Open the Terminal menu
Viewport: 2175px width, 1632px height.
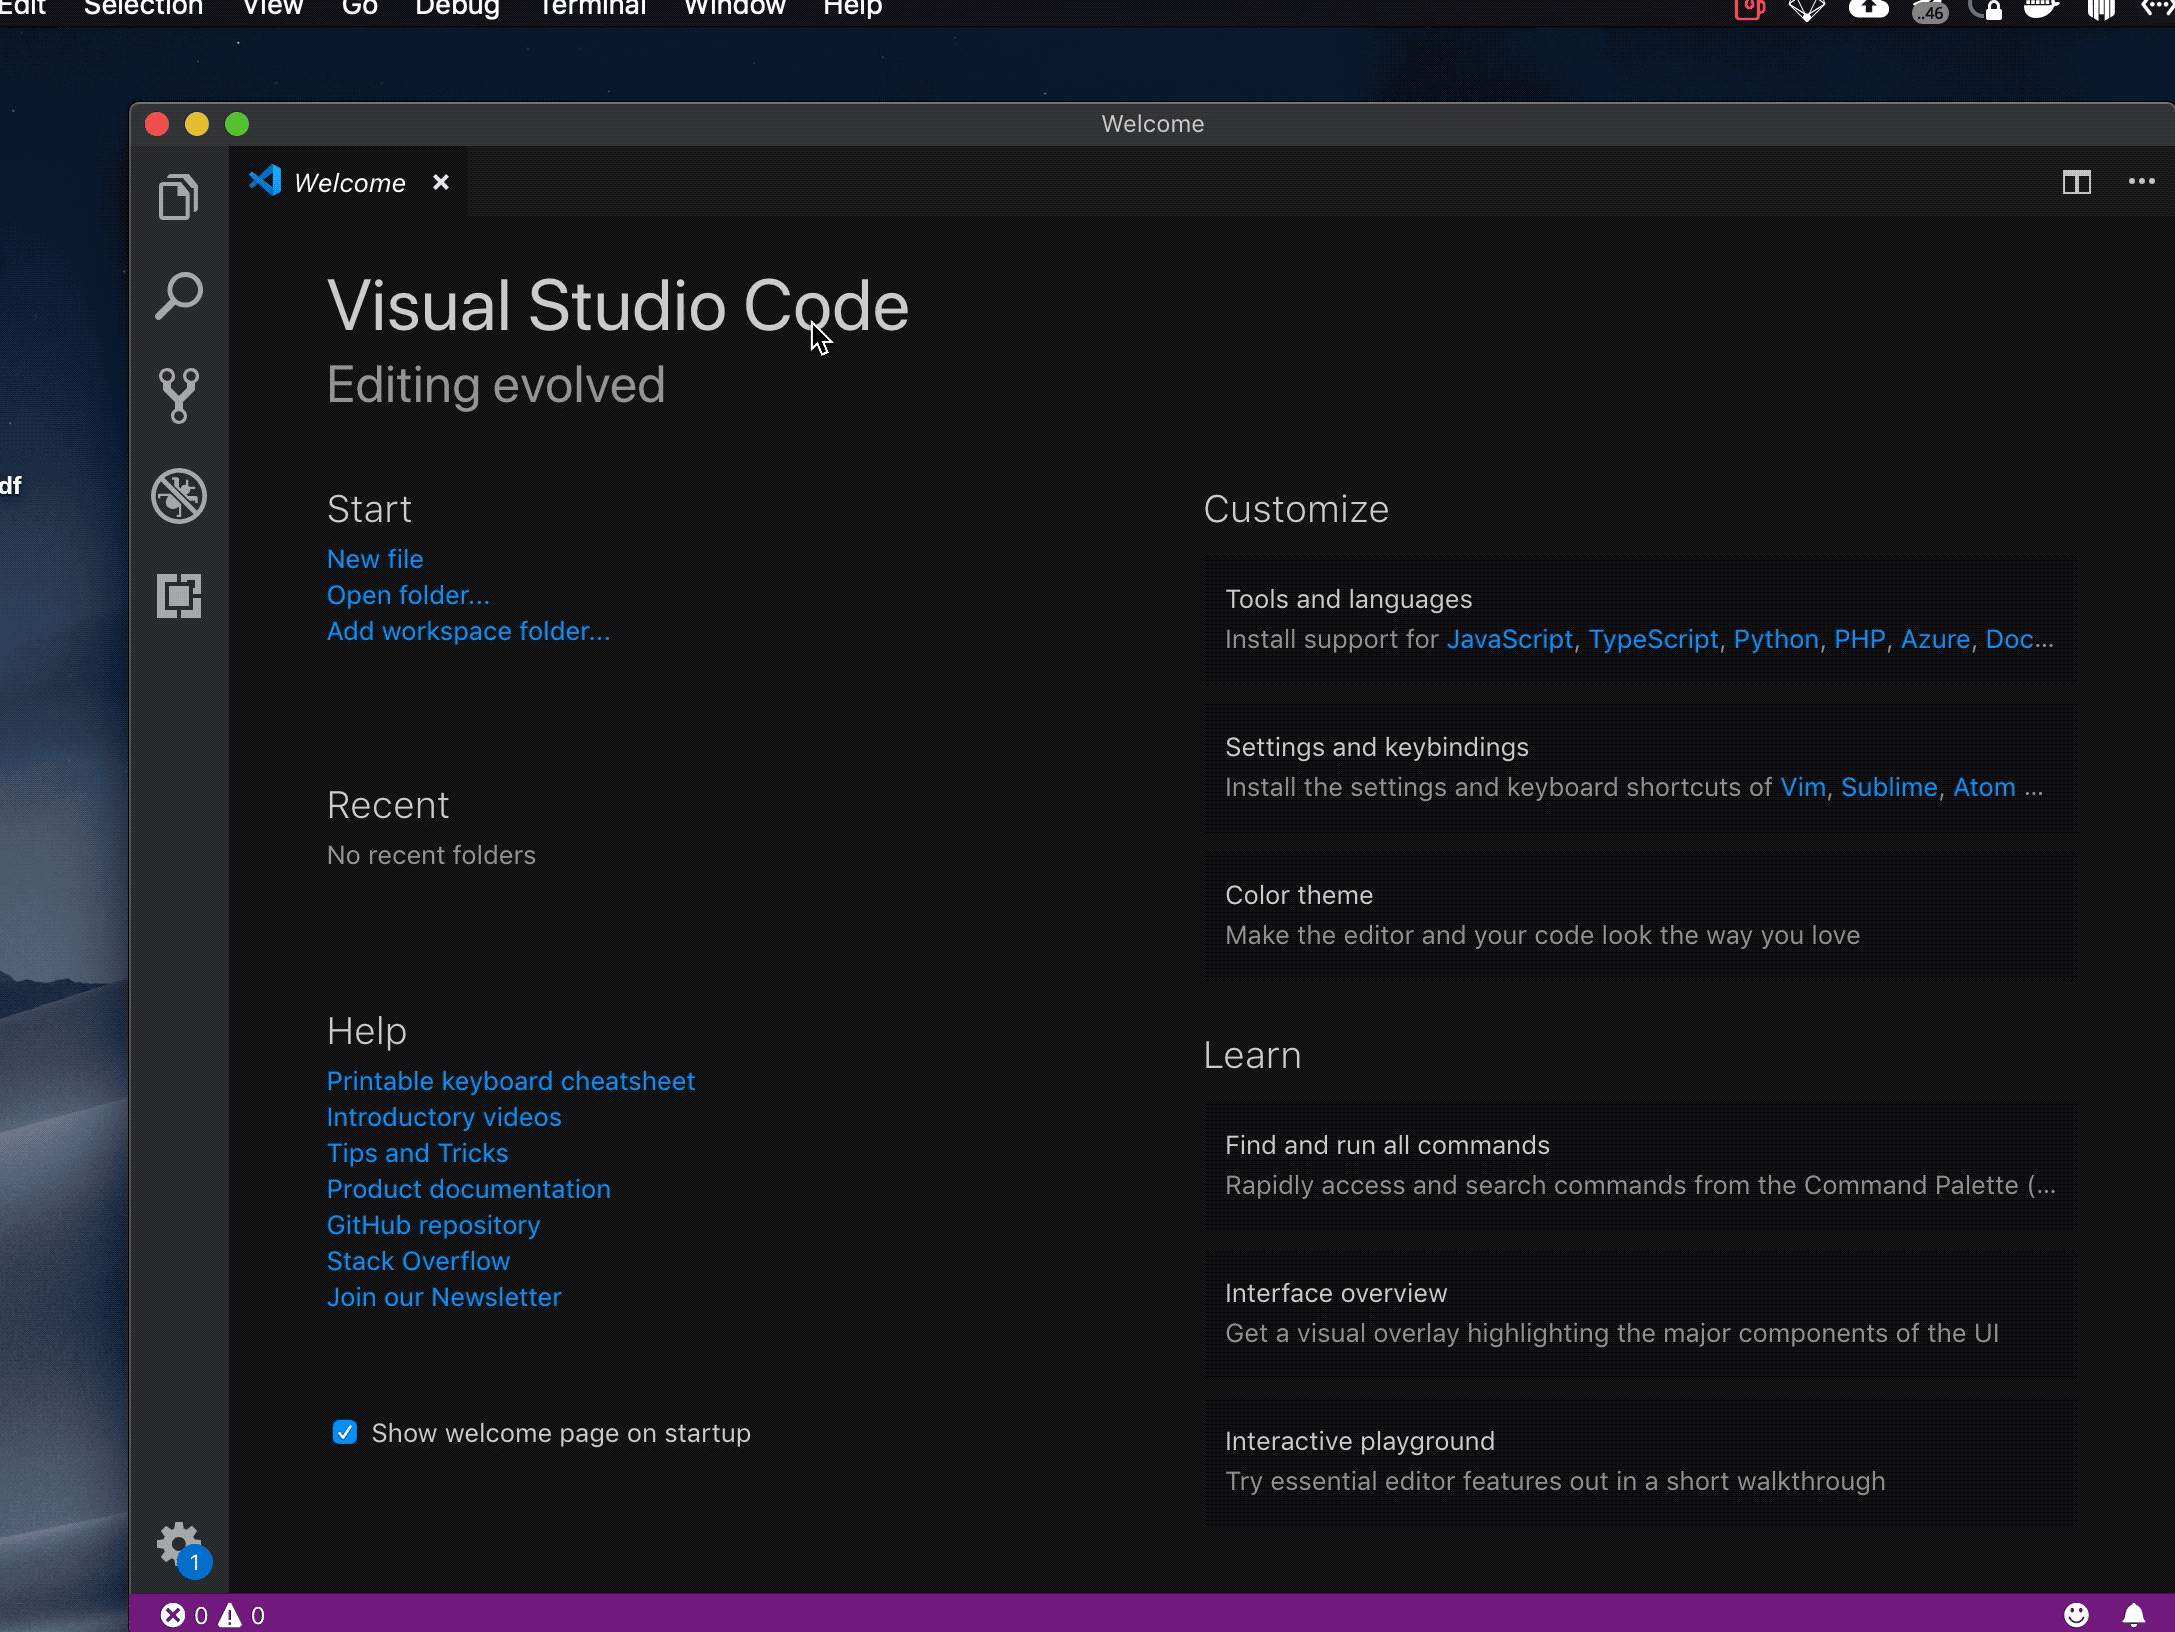591,8
